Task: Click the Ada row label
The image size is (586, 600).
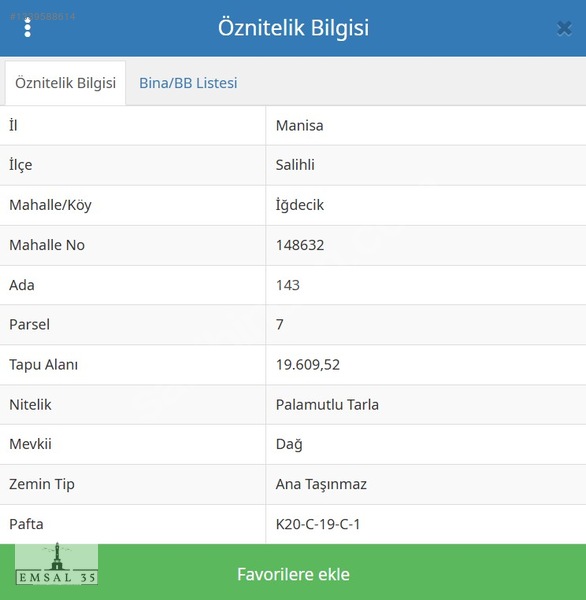Action: pyautogui.click(x=22, y=285)
